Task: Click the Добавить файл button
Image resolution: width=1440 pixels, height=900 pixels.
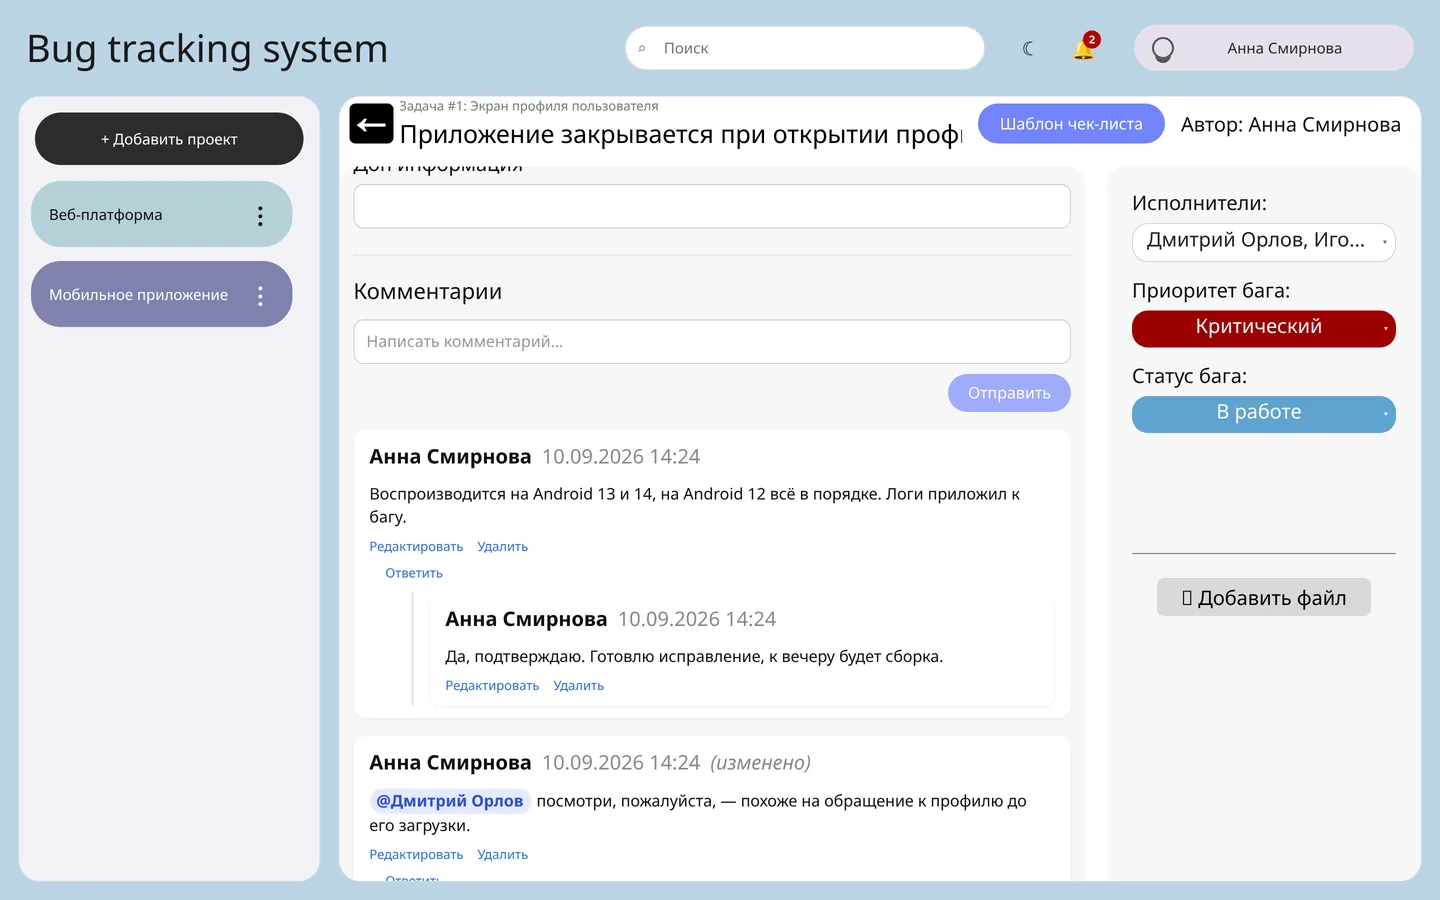Action: pos(1263,598)
